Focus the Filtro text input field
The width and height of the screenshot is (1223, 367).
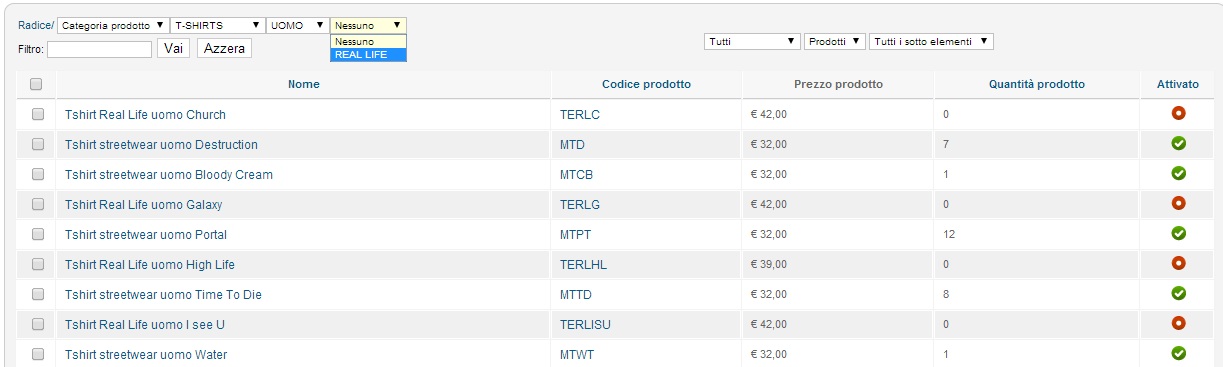click(x=99, y=49)
